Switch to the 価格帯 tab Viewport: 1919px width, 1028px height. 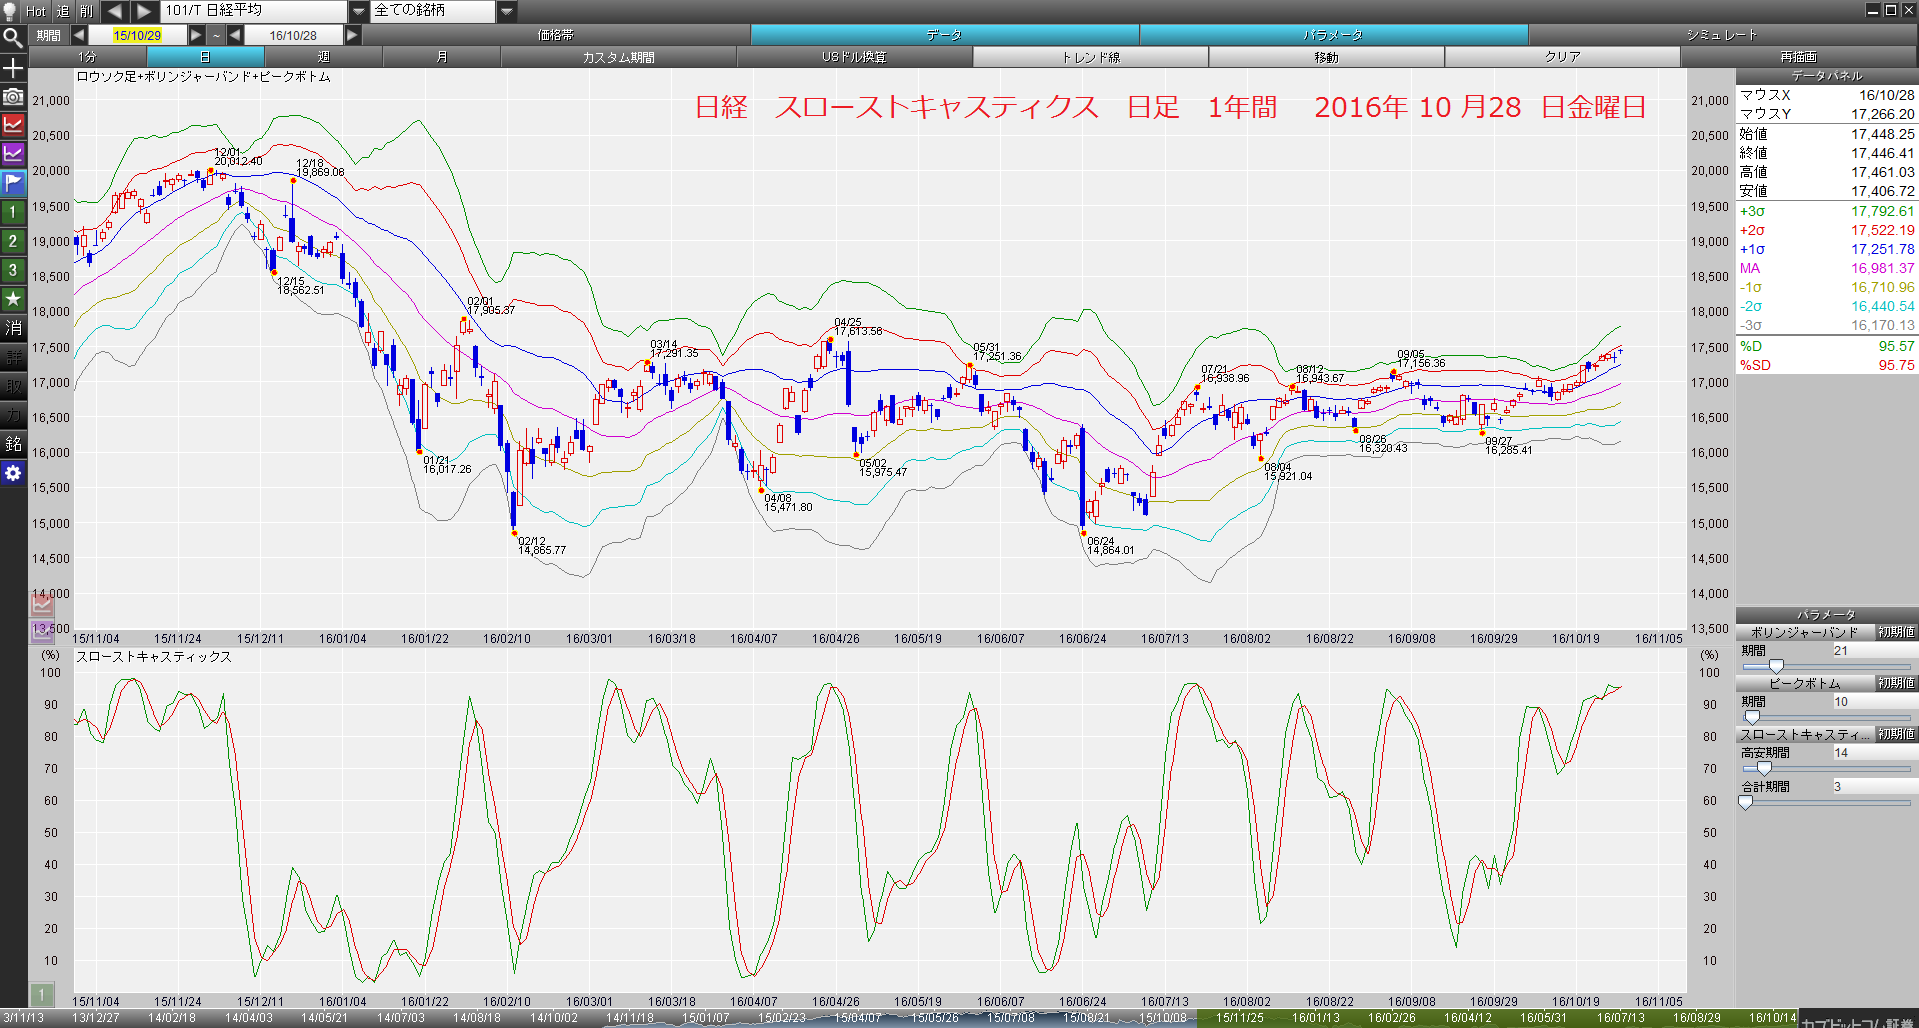tap(555, 35)
